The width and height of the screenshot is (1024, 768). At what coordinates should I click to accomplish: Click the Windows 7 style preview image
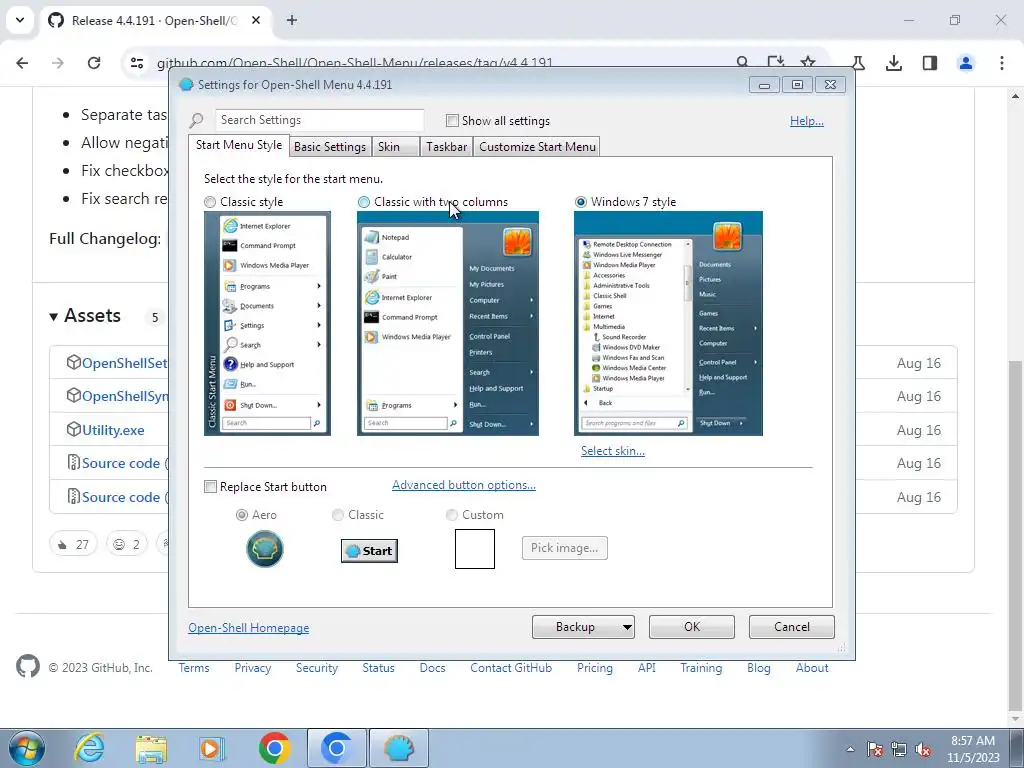click(668, 323)
